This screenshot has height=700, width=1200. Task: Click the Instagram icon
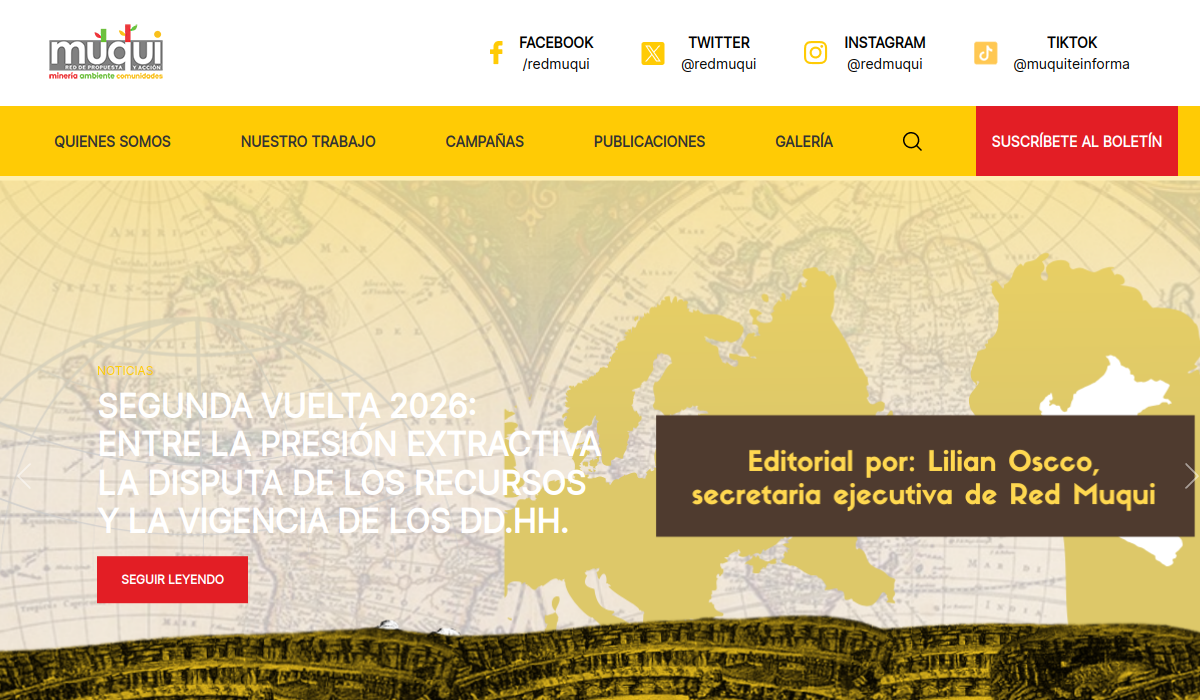(816, 53)
